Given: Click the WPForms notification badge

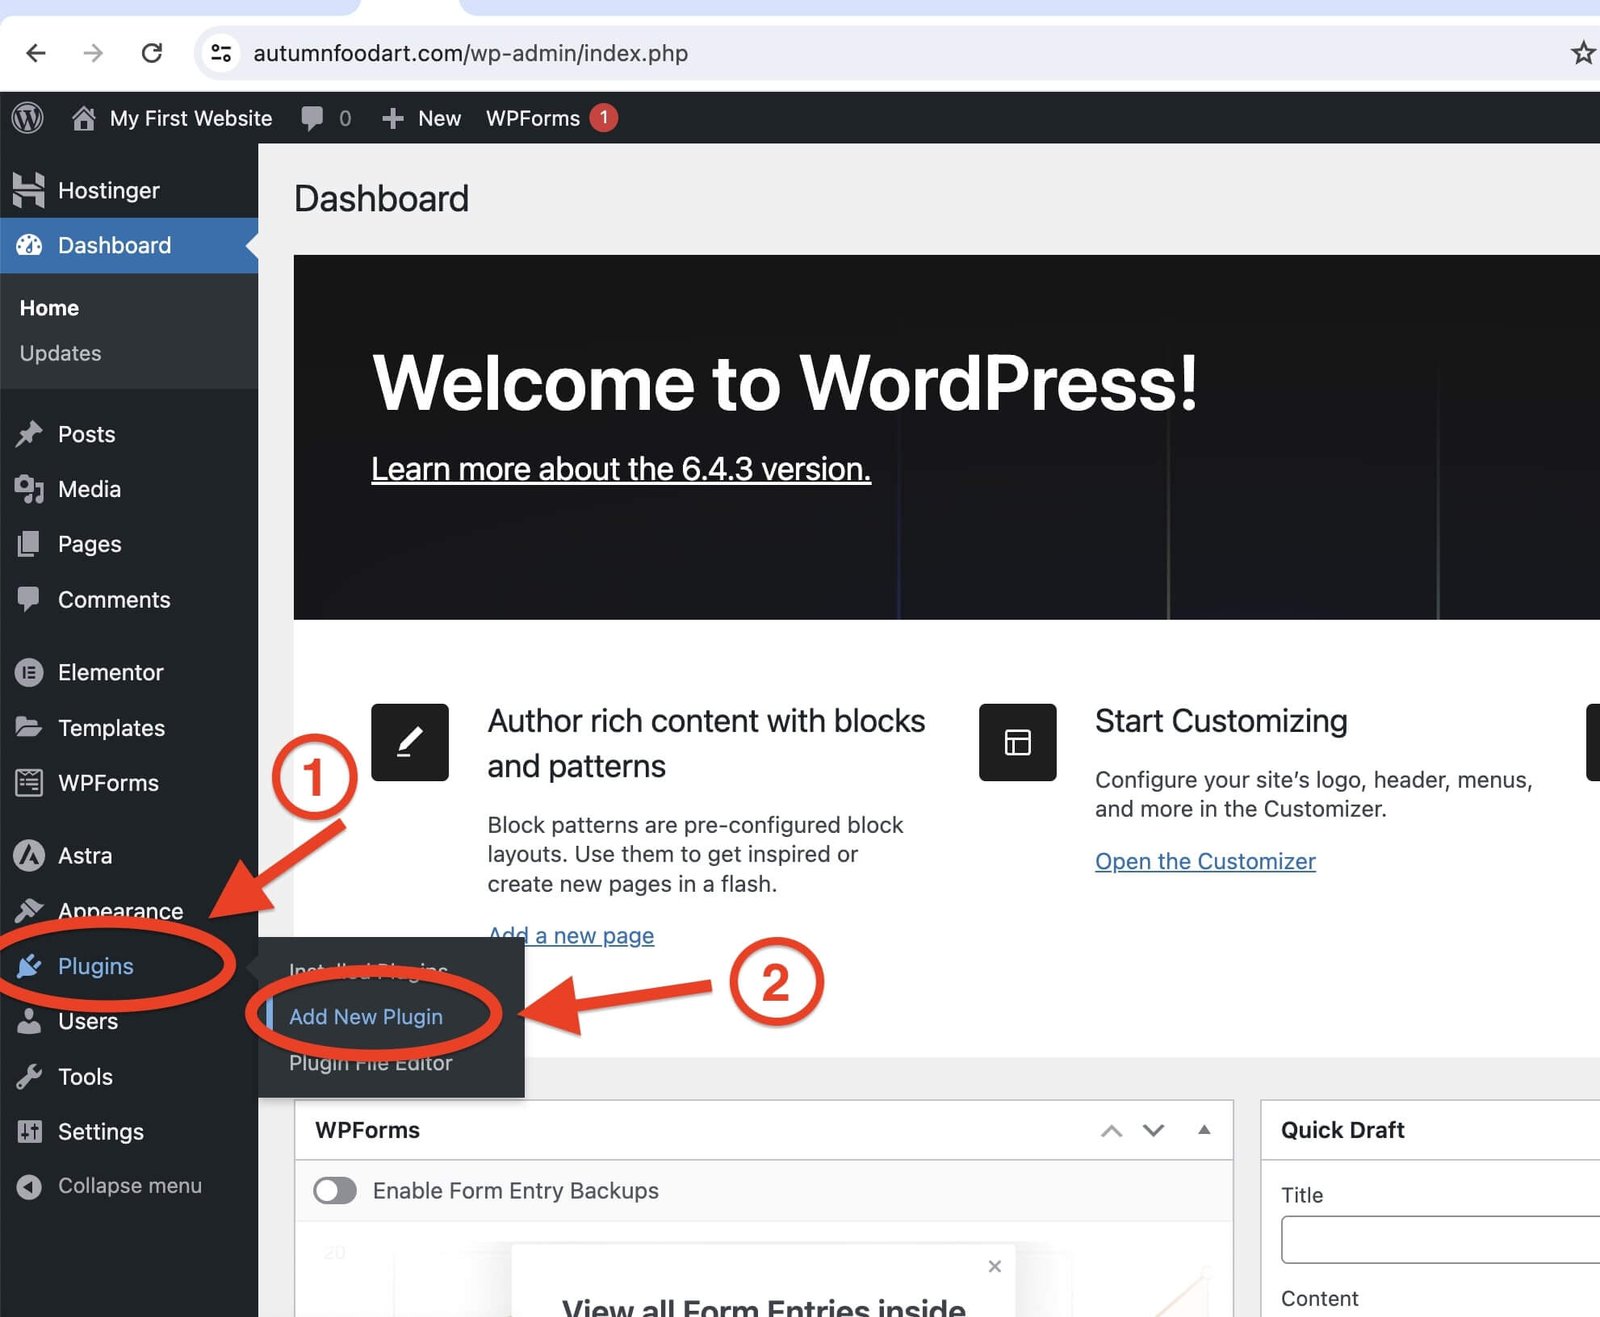Looking at the screenshot, I should point(603,117).
